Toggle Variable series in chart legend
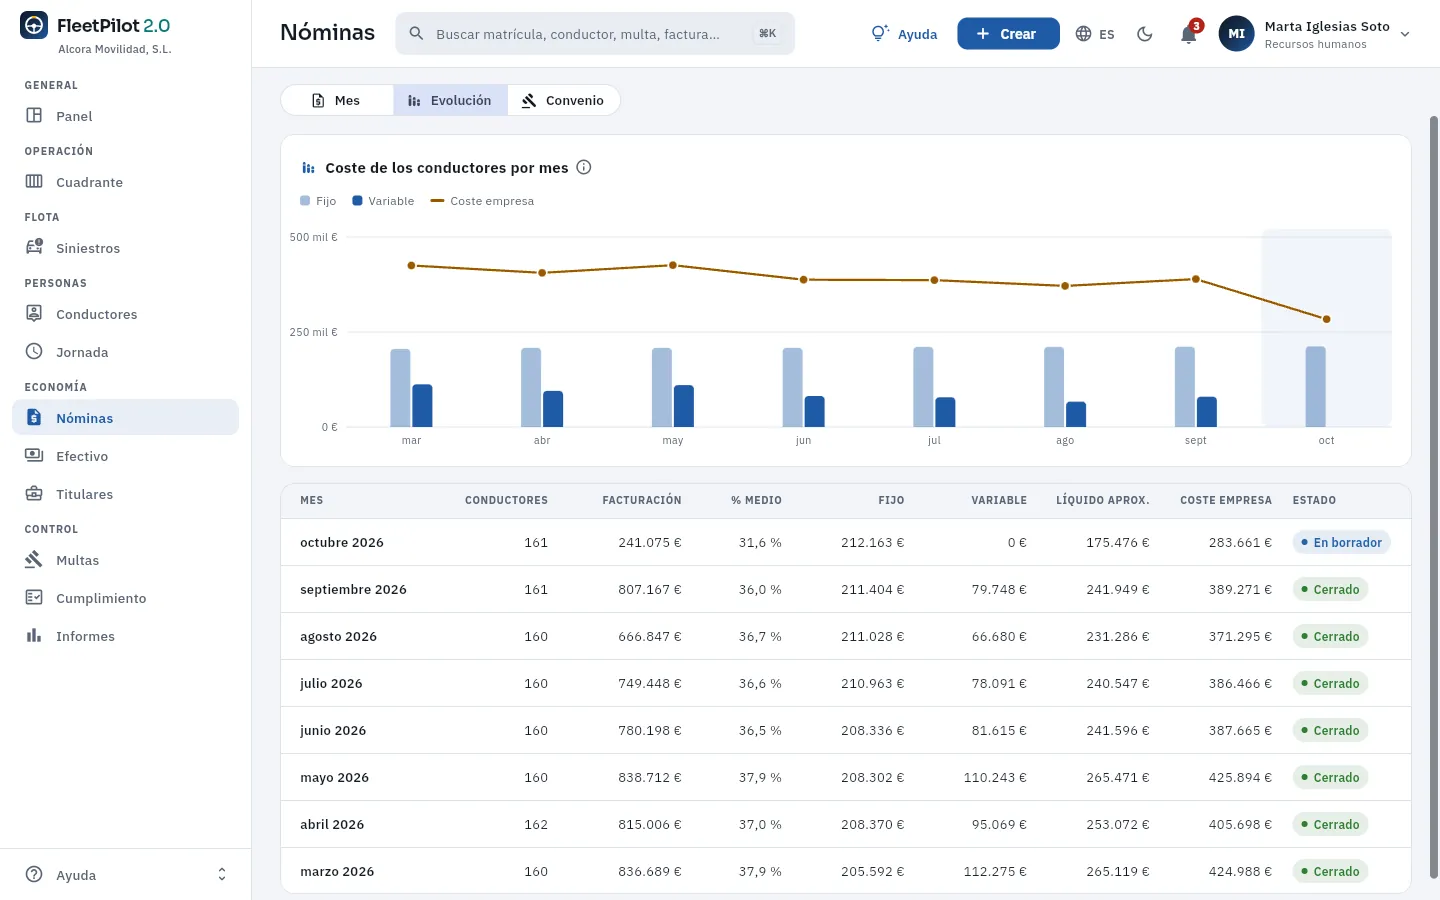1440x900 pixels. click(383, 201)
